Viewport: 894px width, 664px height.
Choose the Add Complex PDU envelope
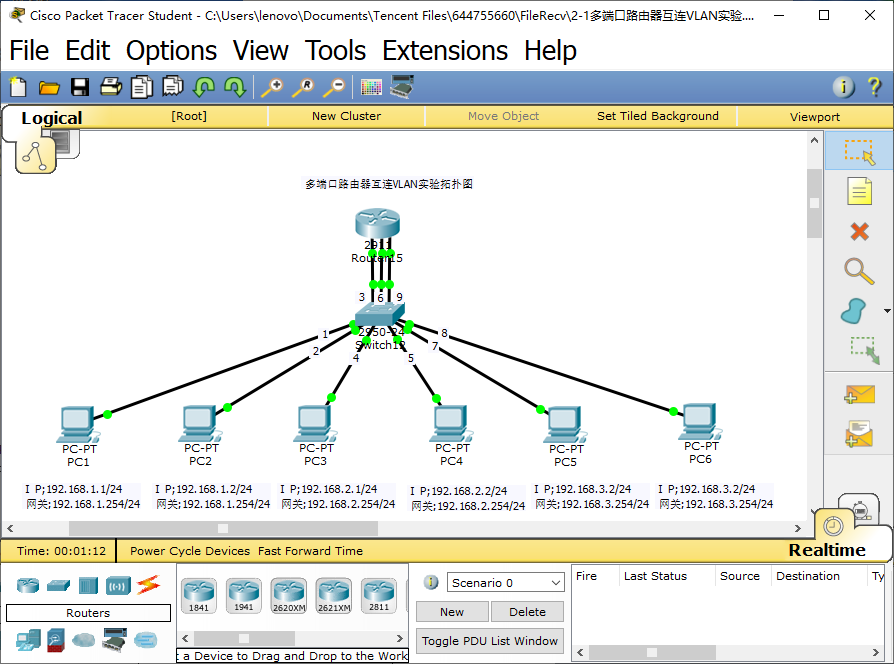[859, 434]
